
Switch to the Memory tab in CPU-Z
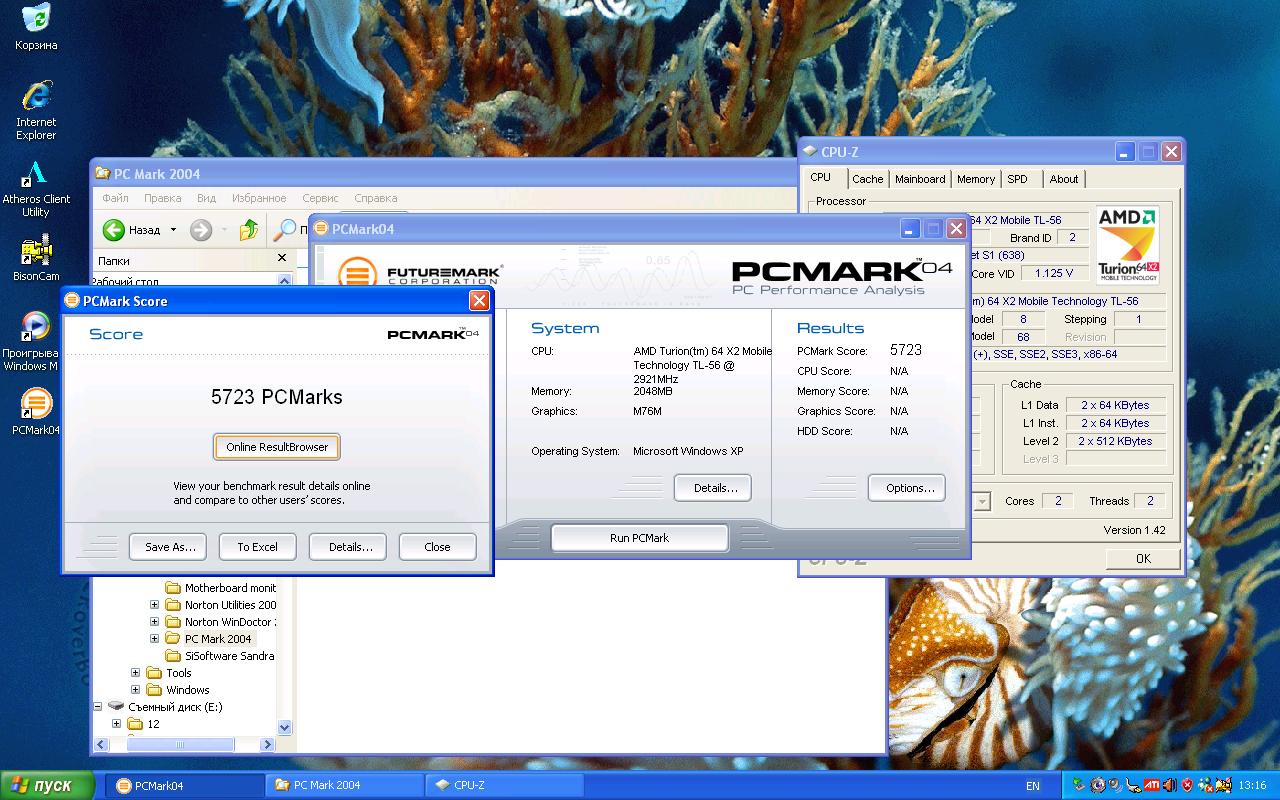976,179
